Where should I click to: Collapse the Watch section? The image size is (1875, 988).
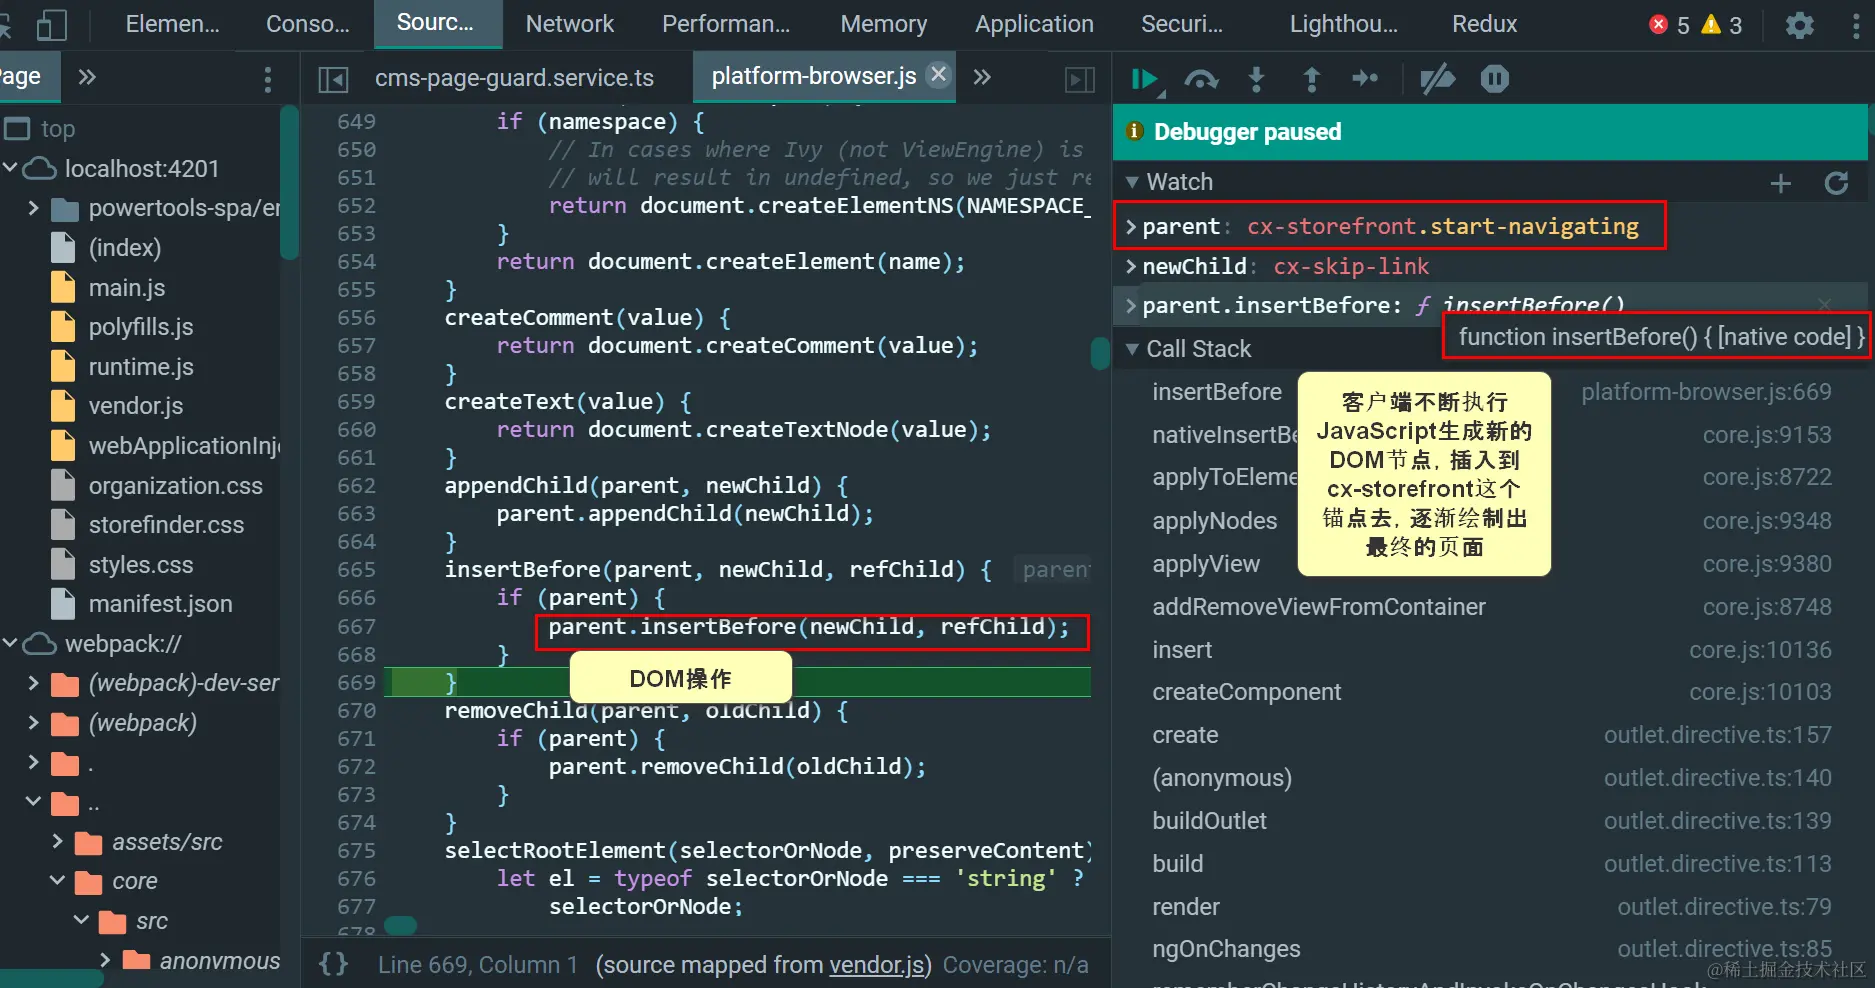point(1132,182)
